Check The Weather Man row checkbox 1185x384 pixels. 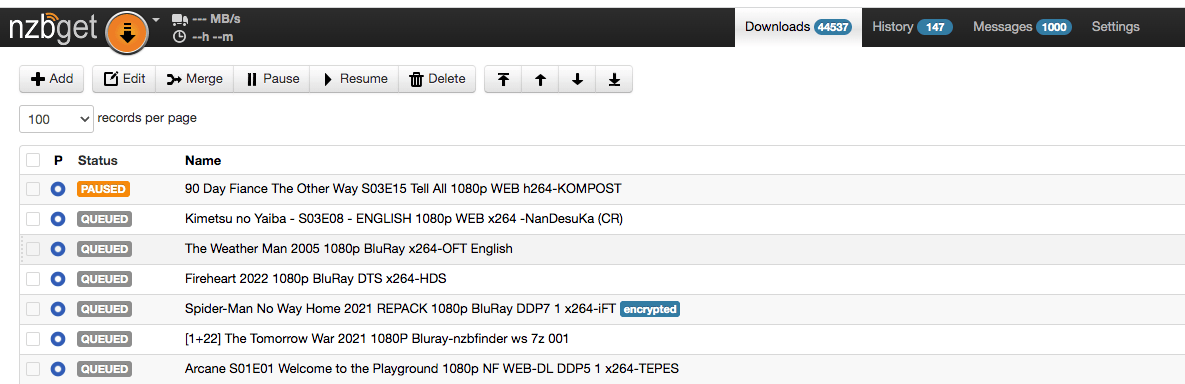point(32,249)
